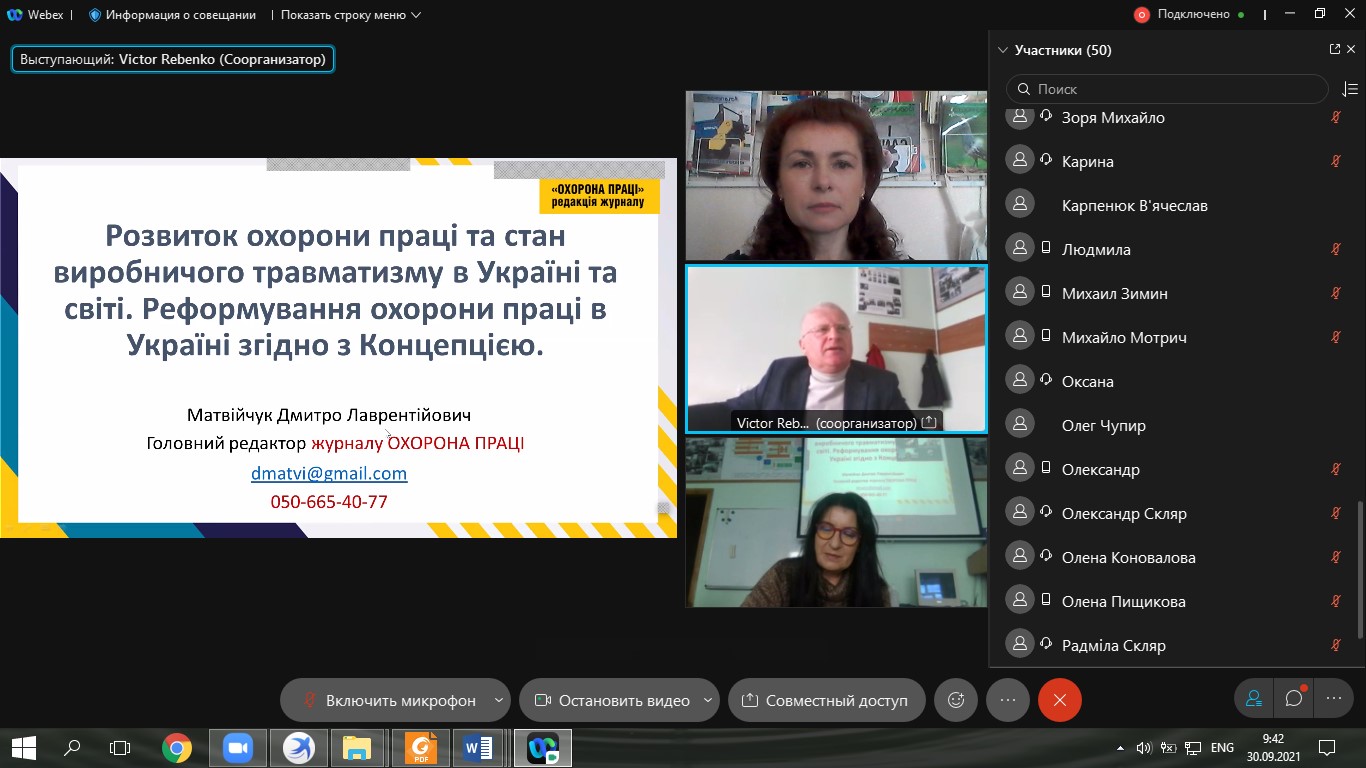The image size is (1366, 768).
Task: Open Zoom from the Windows taskbar
Action: 238,747
